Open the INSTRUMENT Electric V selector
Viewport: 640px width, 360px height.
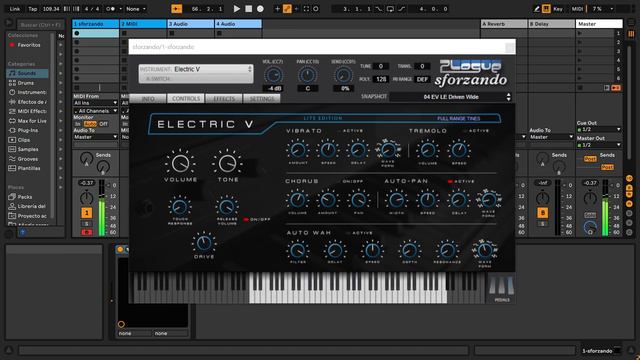(x=196, y=69)
